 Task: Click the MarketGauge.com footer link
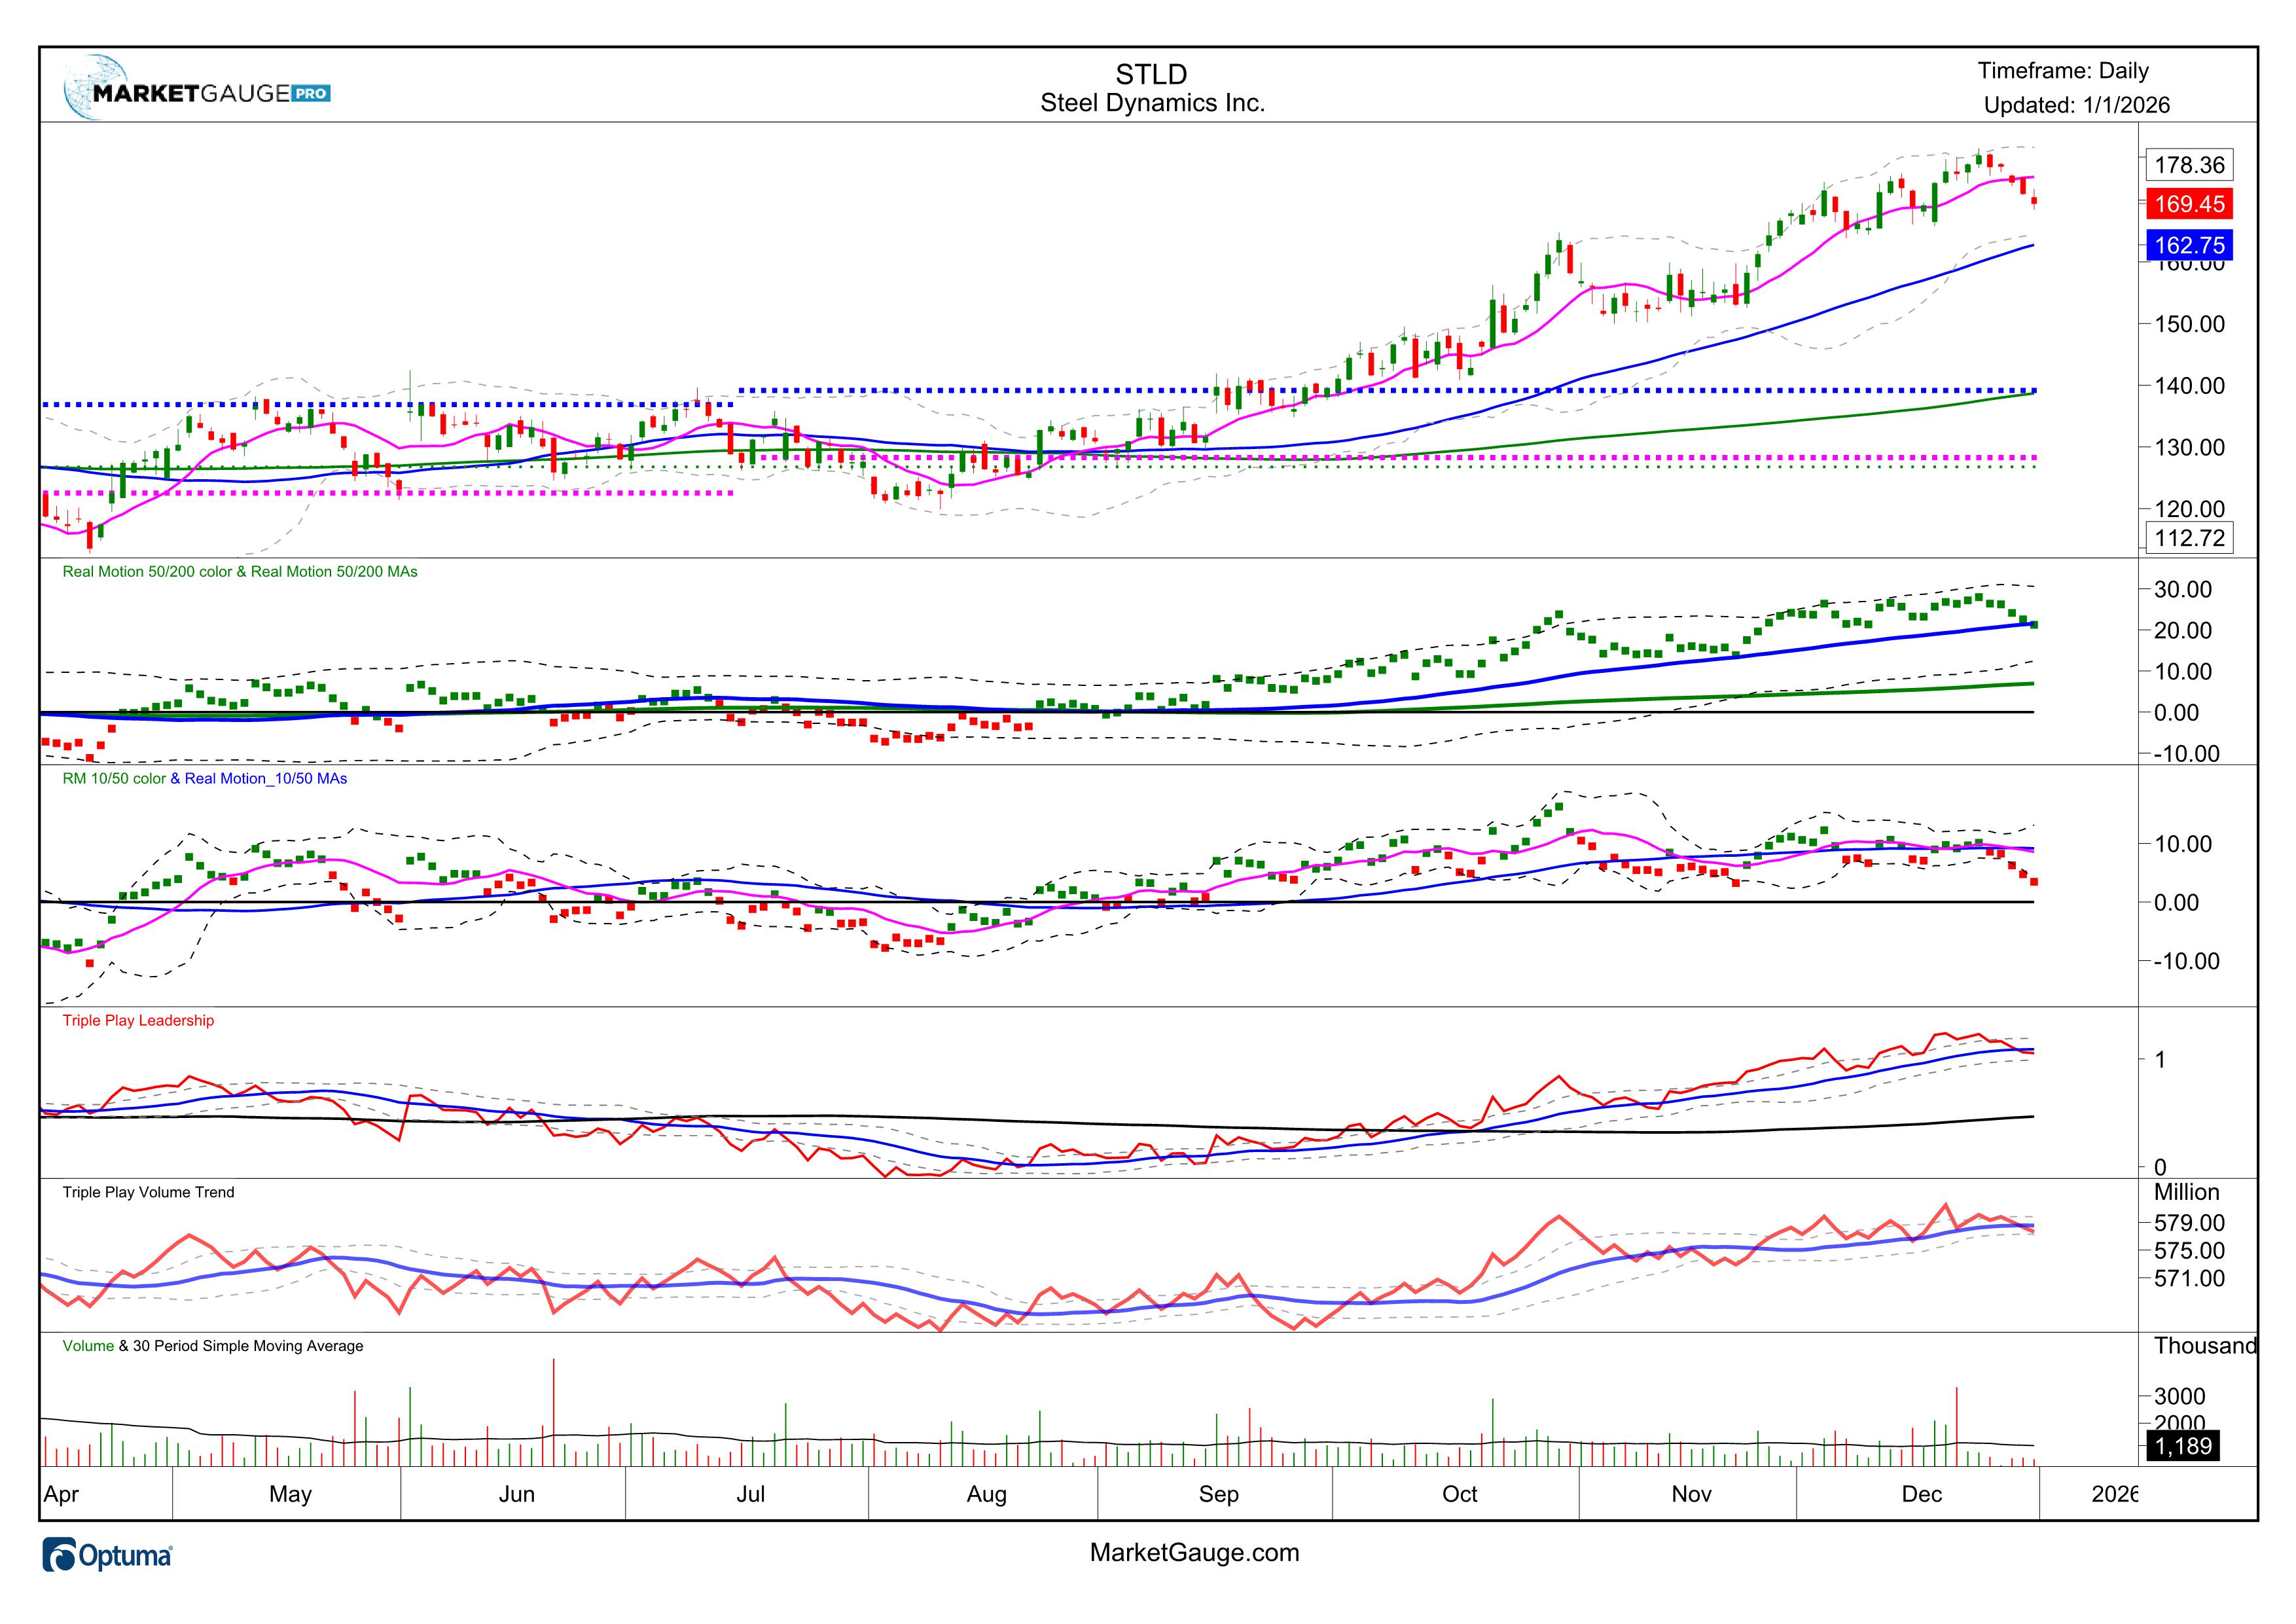coord(1194,1552)
